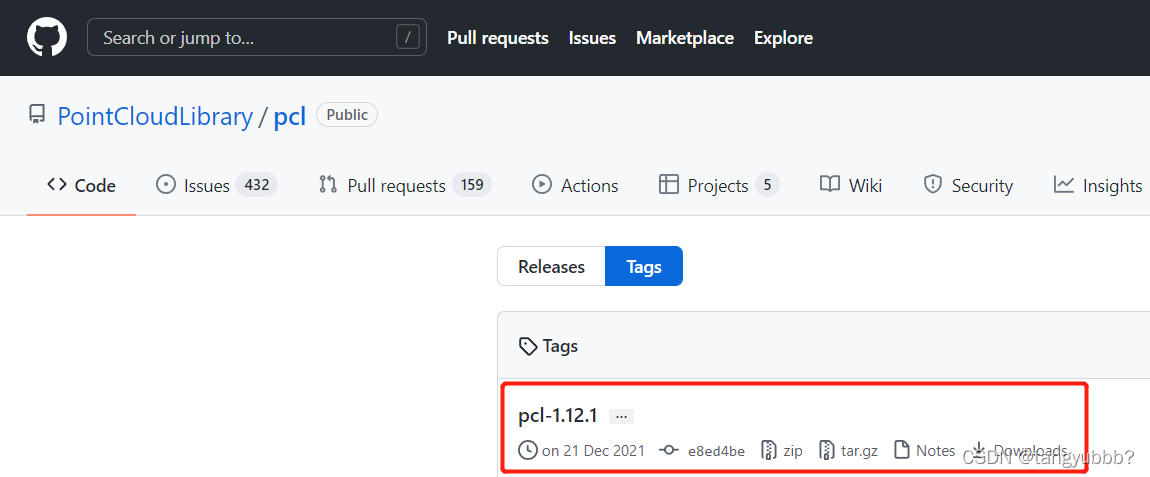Switch to the Releases view
Image resolution: width=1150 pixels, height=477 pixels.
[x=552, y=266]
